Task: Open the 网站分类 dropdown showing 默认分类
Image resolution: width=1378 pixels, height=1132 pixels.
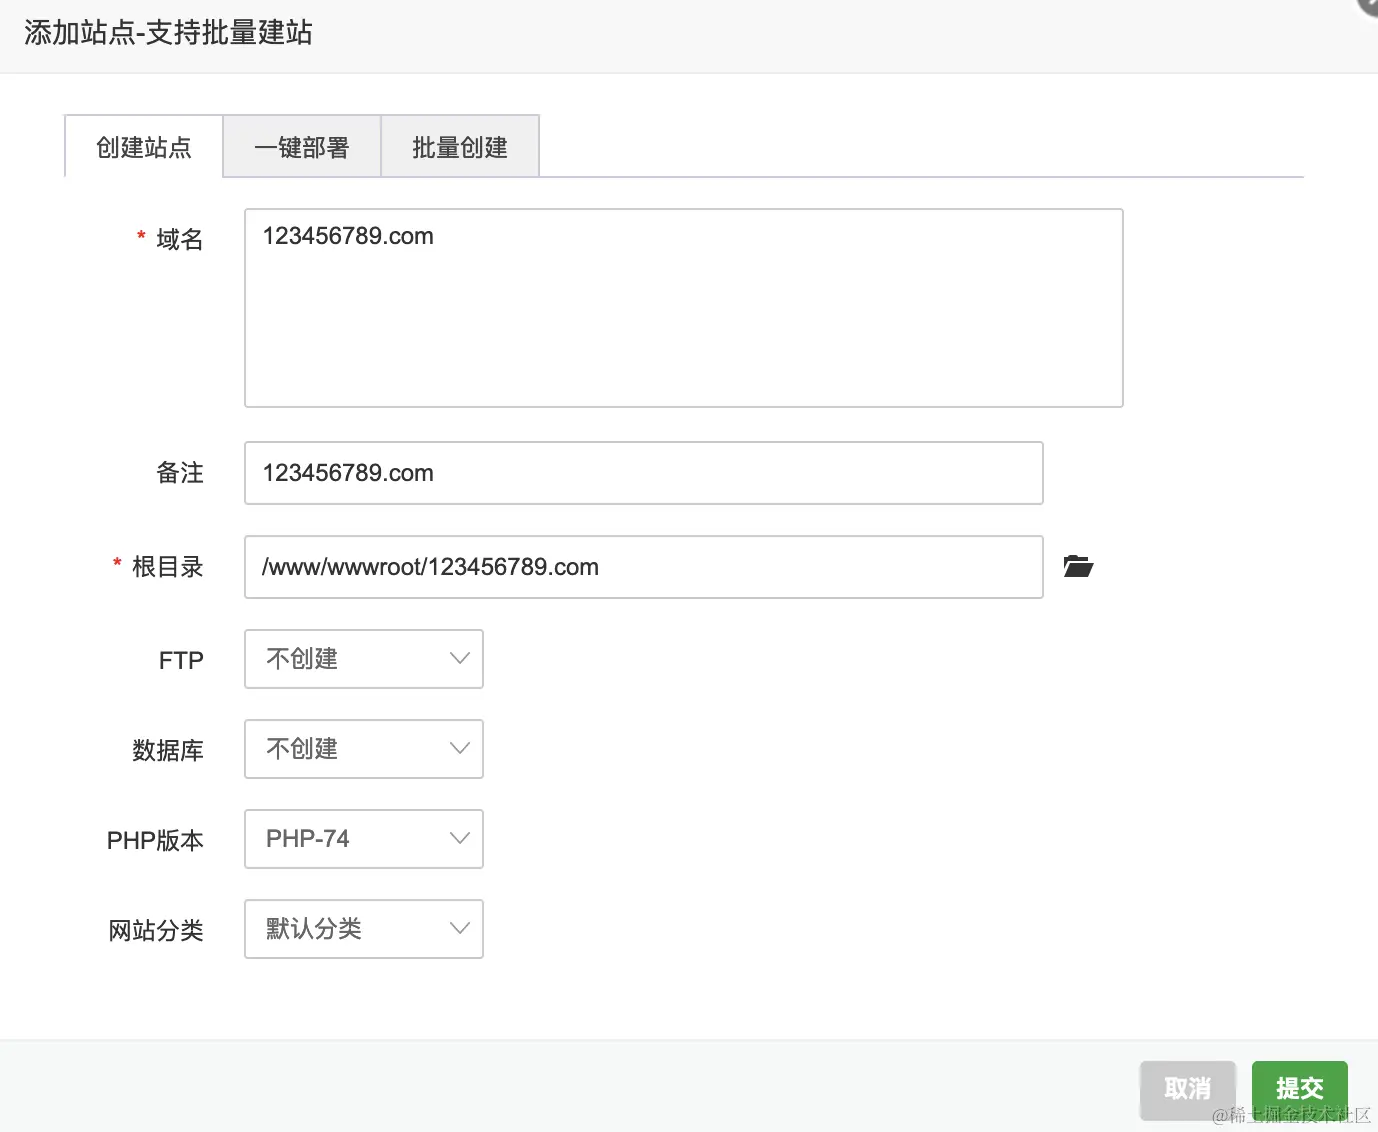Action: tap(364, 929)
